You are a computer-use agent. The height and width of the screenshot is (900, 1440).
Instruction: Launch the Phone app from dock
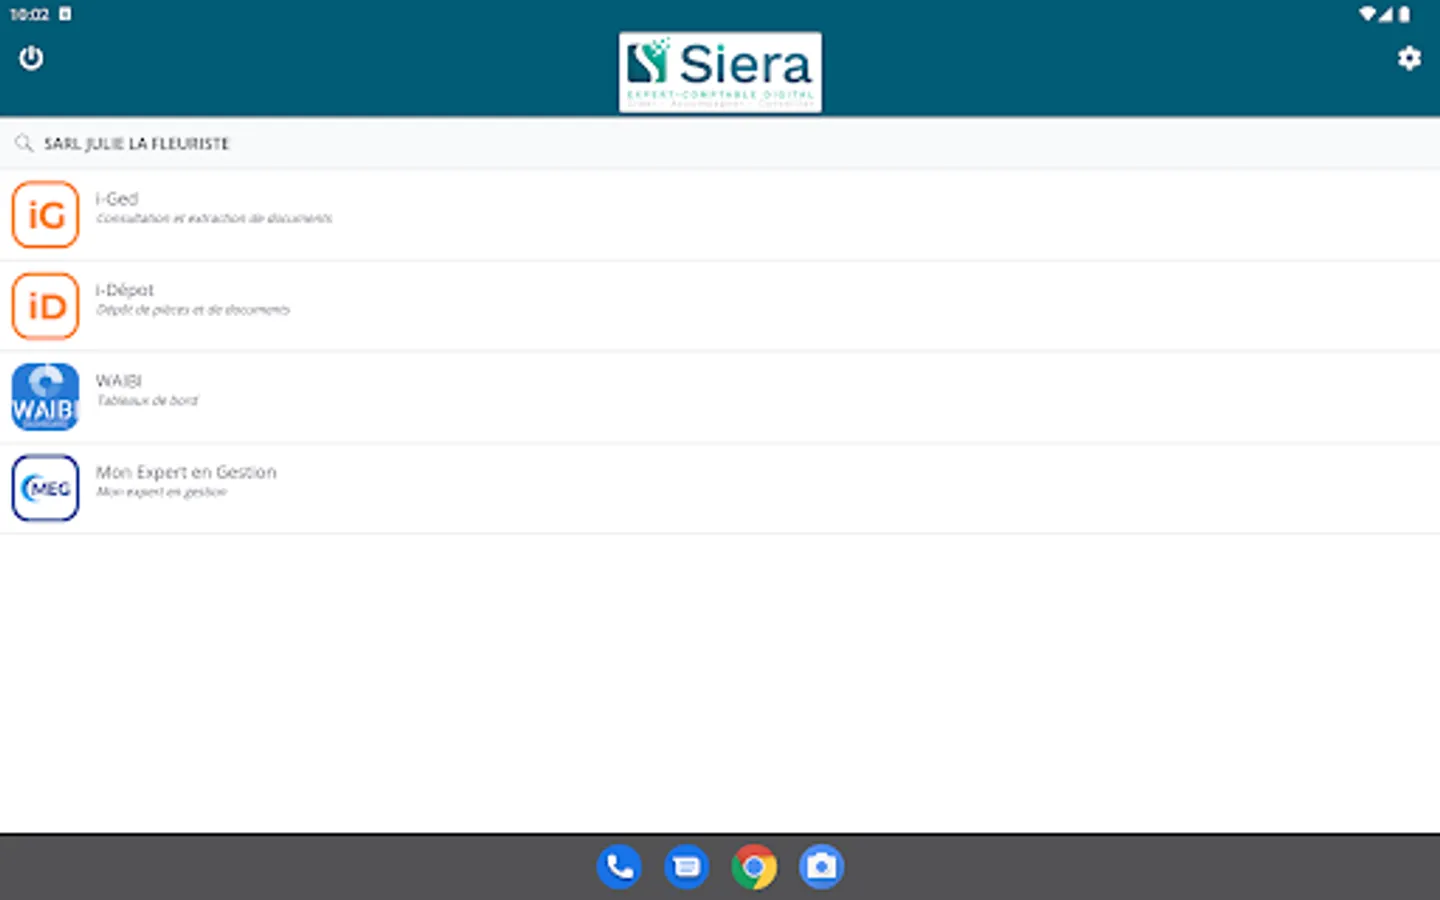[x=619, y=867]
